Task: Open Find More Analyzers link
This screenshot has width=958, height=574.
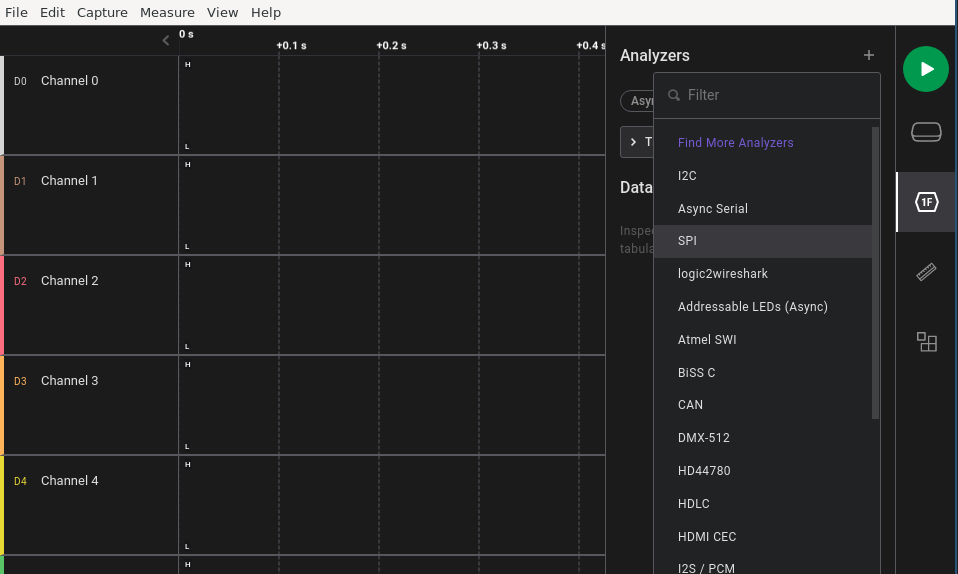Action: point(735,143)
